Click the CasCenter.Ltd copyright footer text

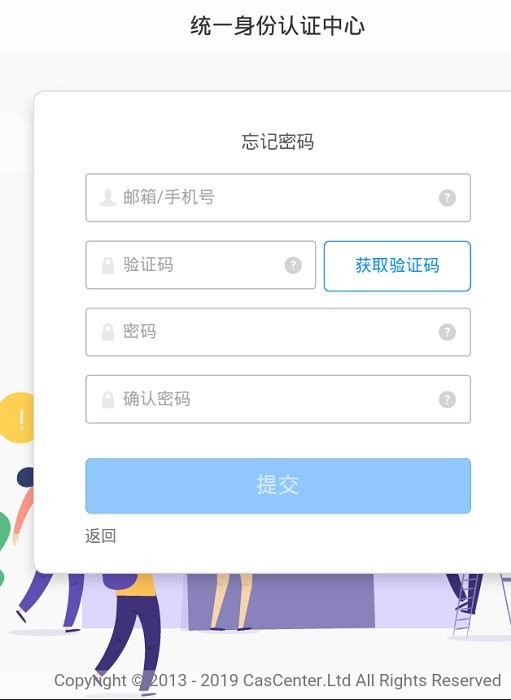(x=277, y=680)
